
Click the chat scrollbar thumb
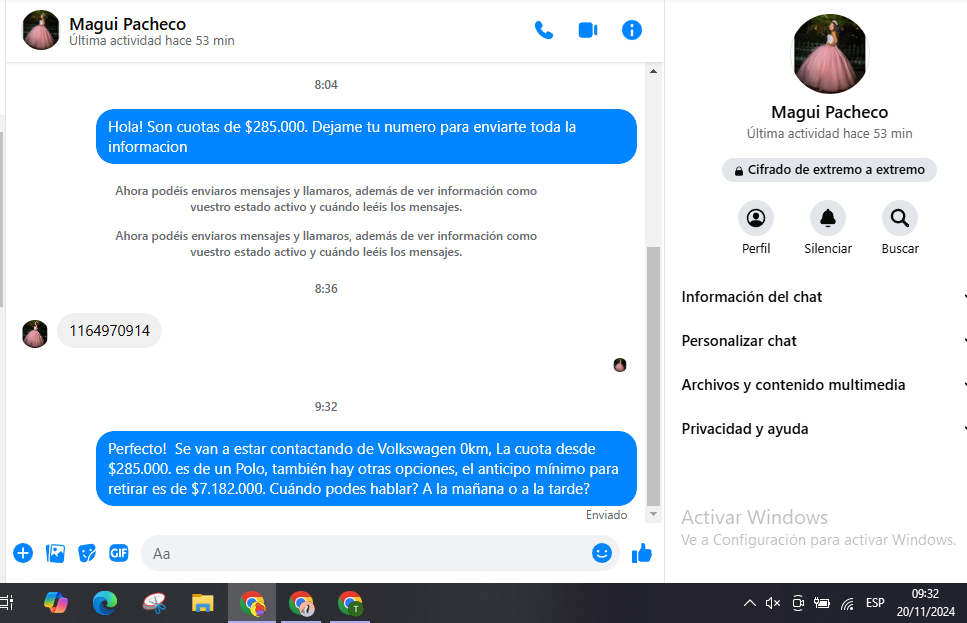[x=654, y=375]
